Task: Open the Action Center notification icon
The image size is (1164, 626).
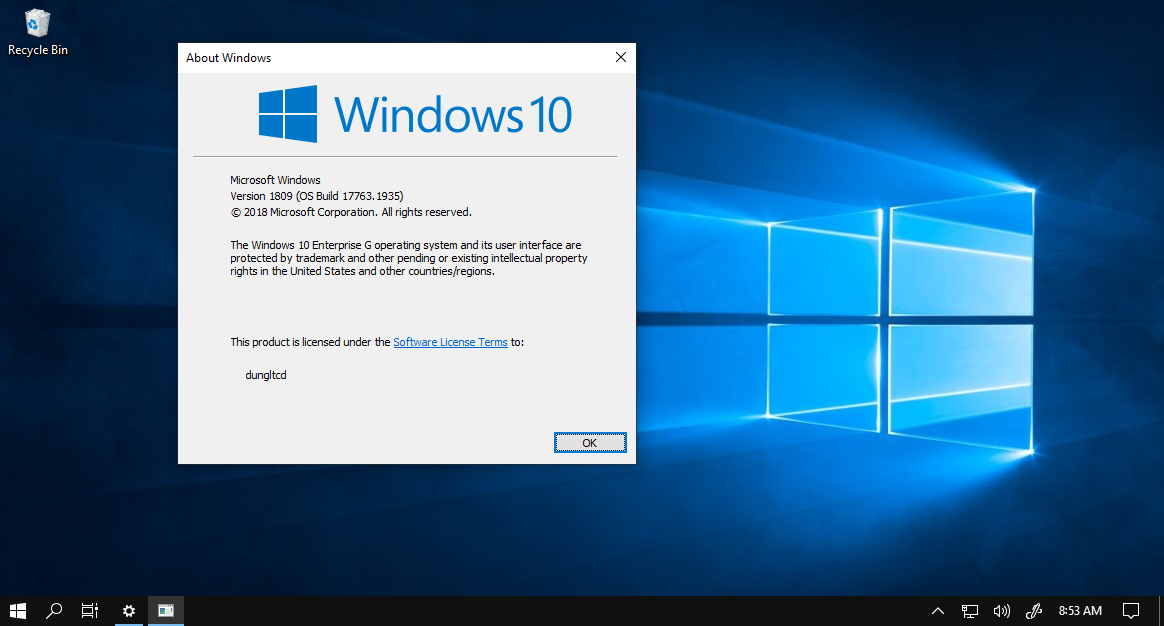Action: point(1131,611)
